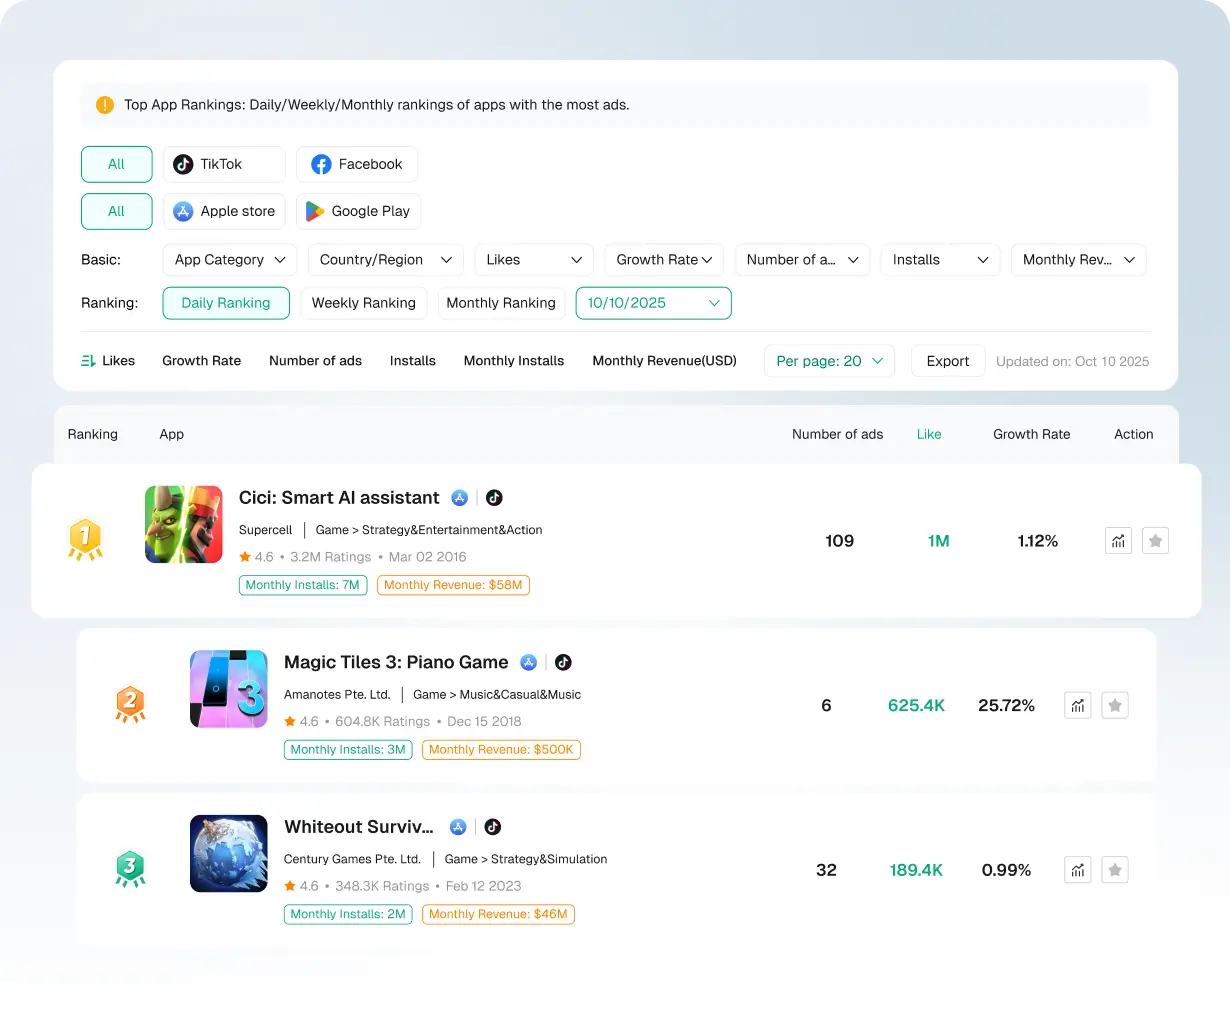Enable the TikTok platform filter
This screenshot has width=1230, height=1035.
pos(223,164)
